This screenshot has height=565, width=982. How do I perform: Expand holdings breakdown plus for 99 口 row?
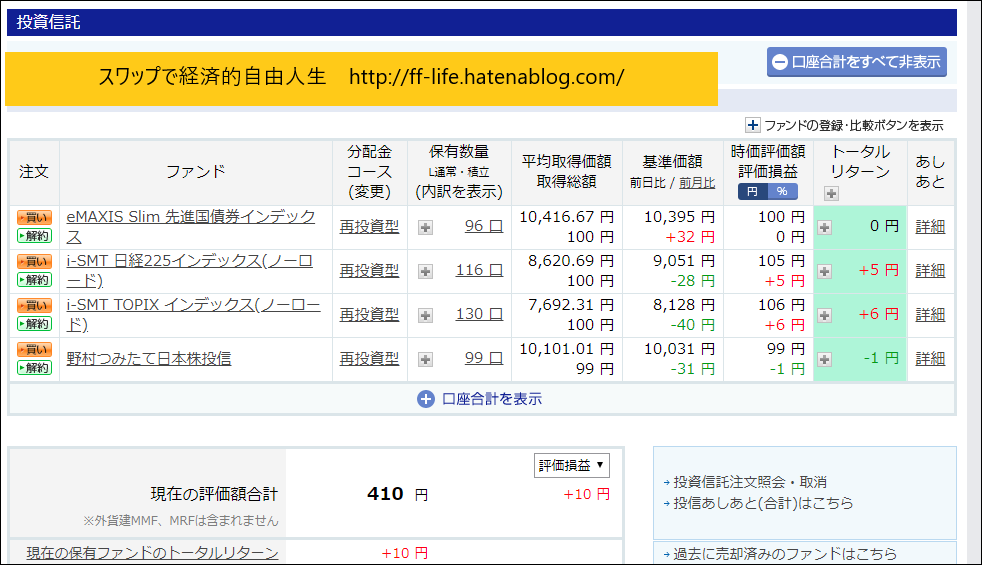(x=425, y=359)
